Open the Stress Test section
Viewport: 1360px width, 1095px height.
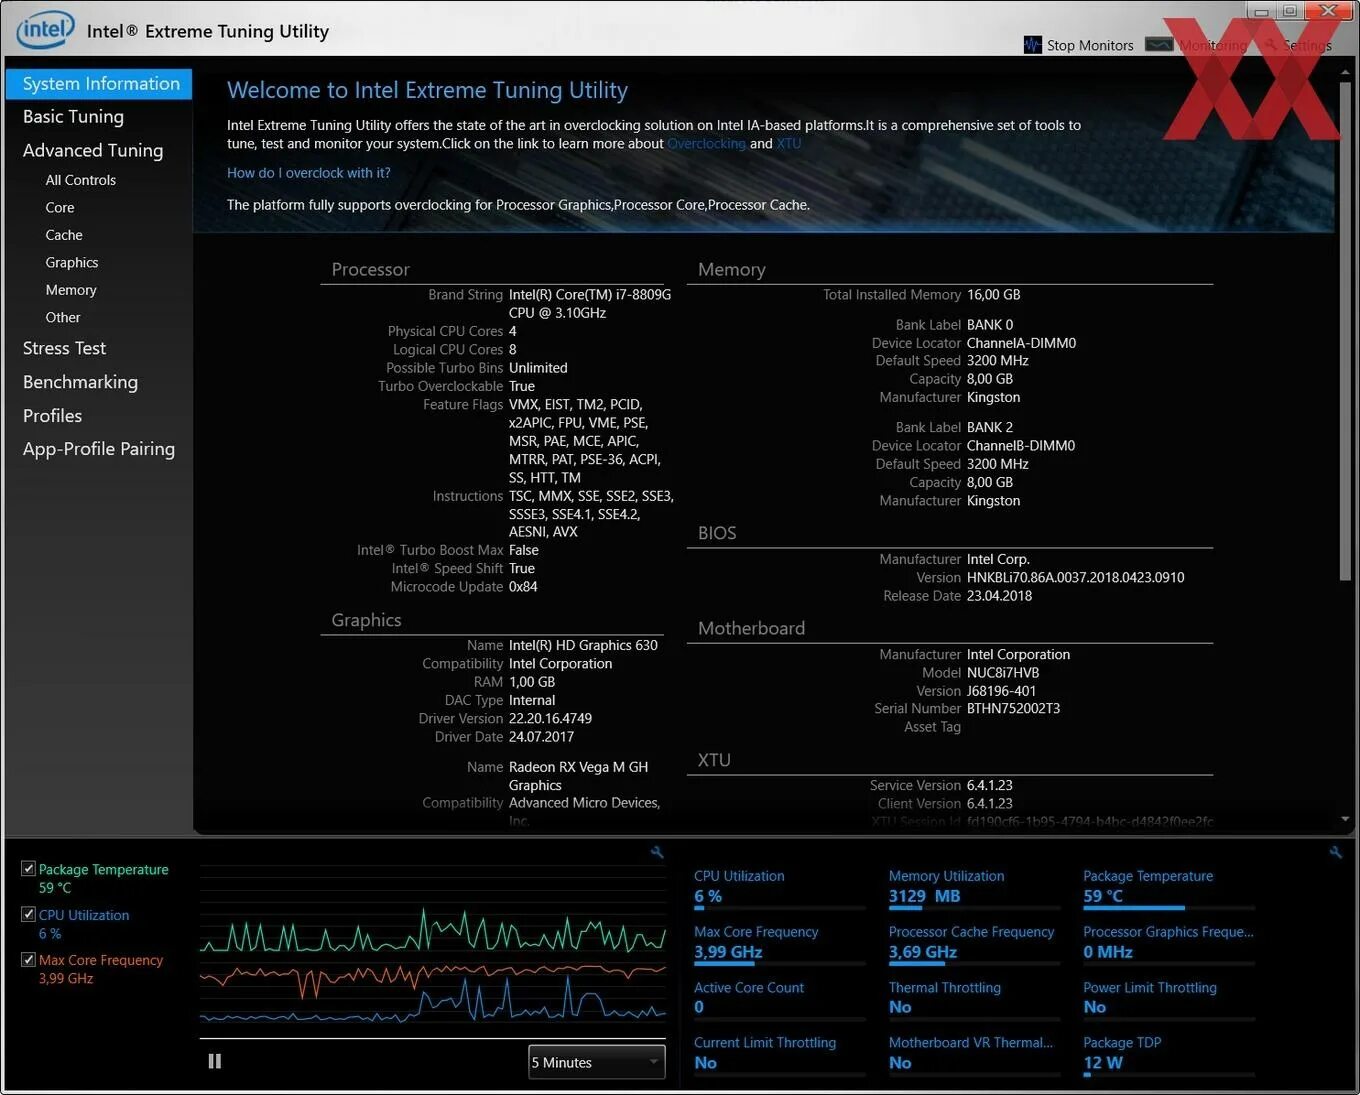[x=64, y=349]
